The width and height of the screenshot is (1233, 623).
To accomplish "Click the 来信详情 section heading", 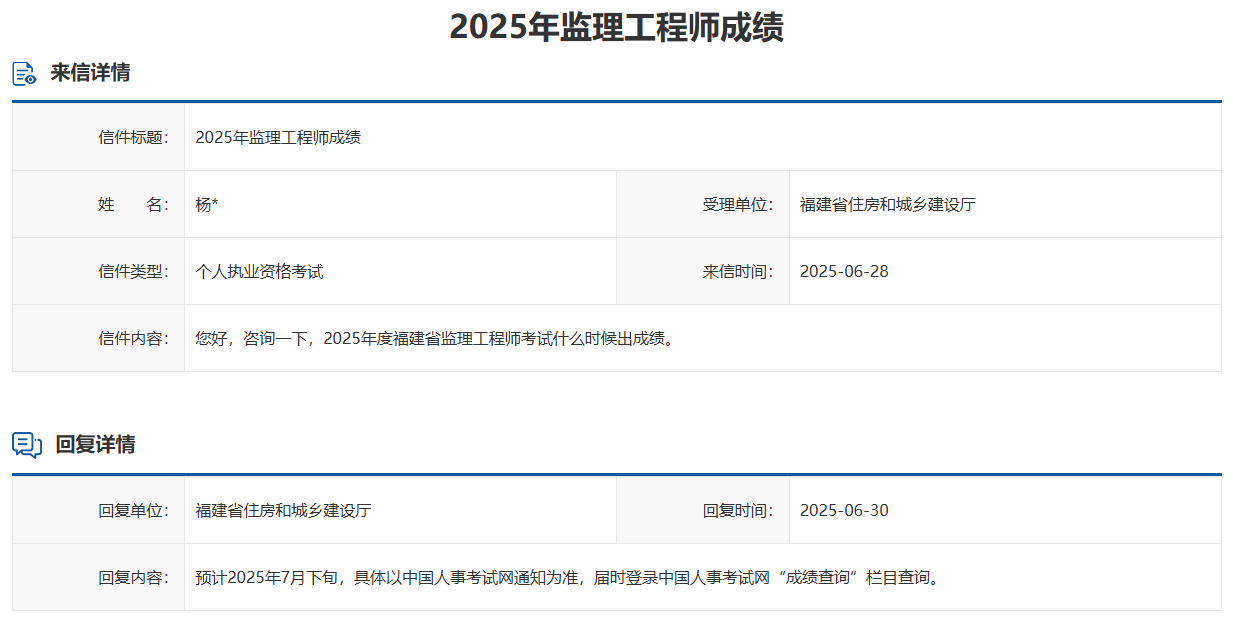I will pyautogui.click(x=90, y=73).
